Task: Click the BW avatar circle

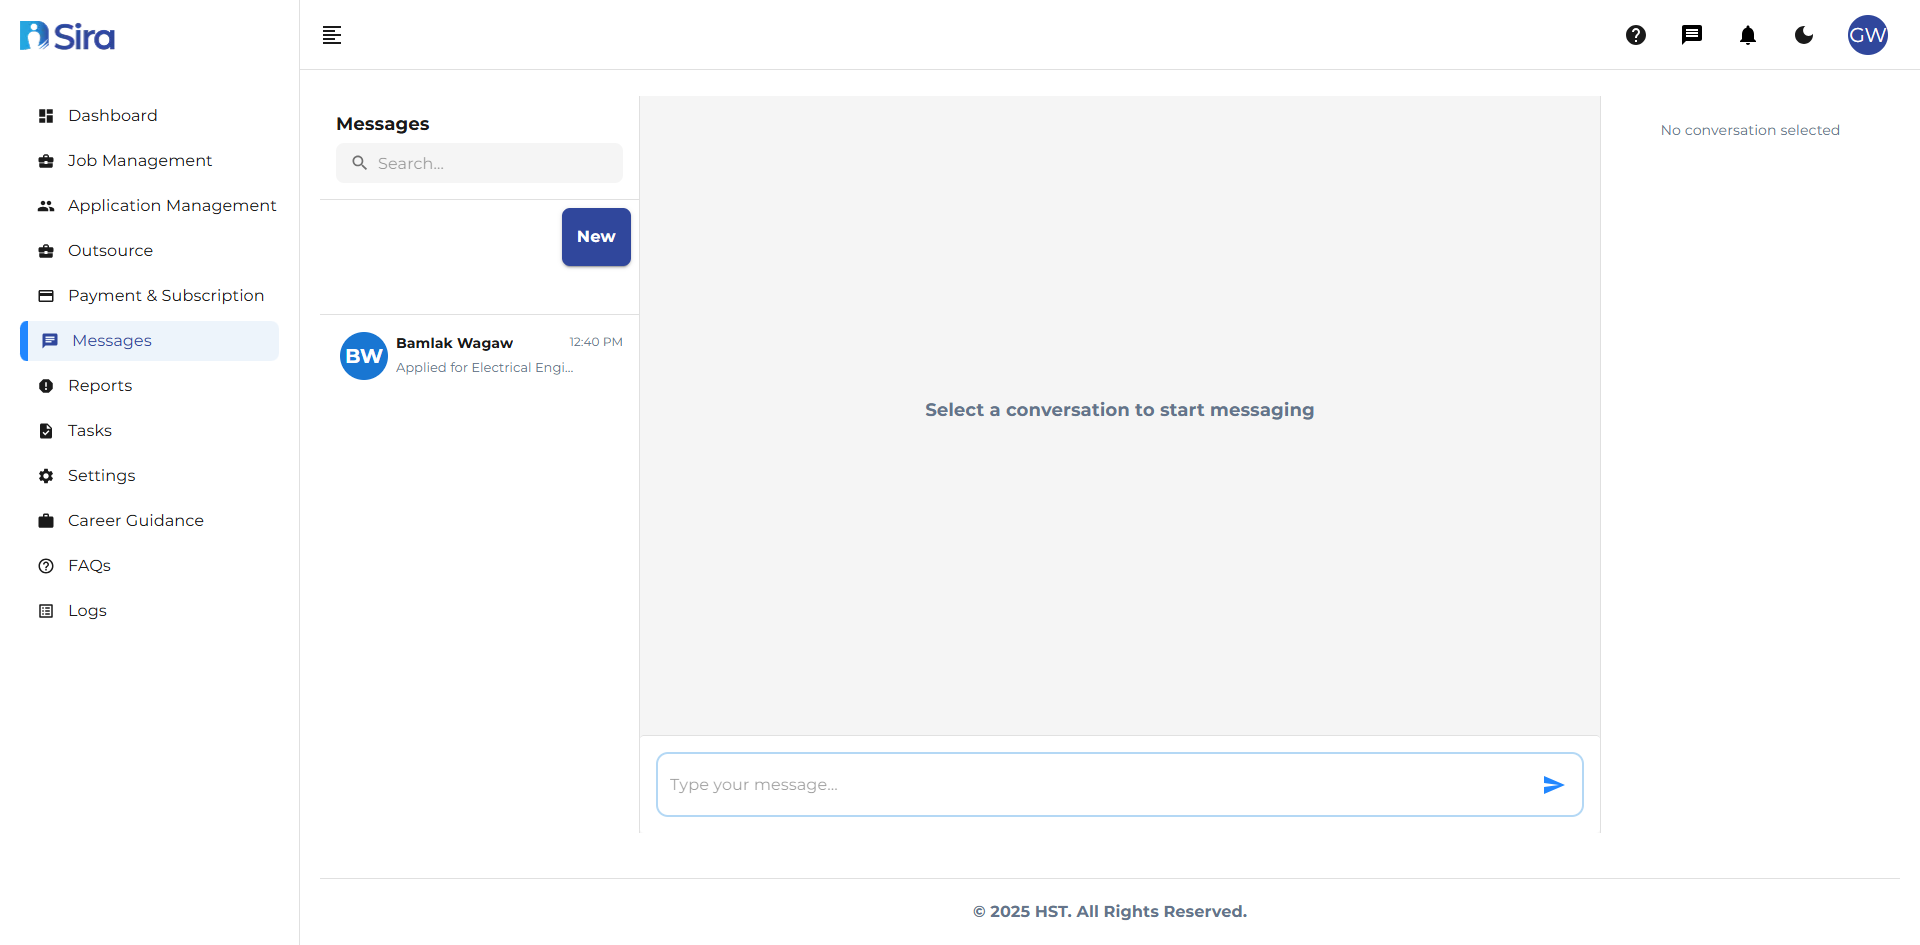Action: pyautogui.click(x=363, y=355)
